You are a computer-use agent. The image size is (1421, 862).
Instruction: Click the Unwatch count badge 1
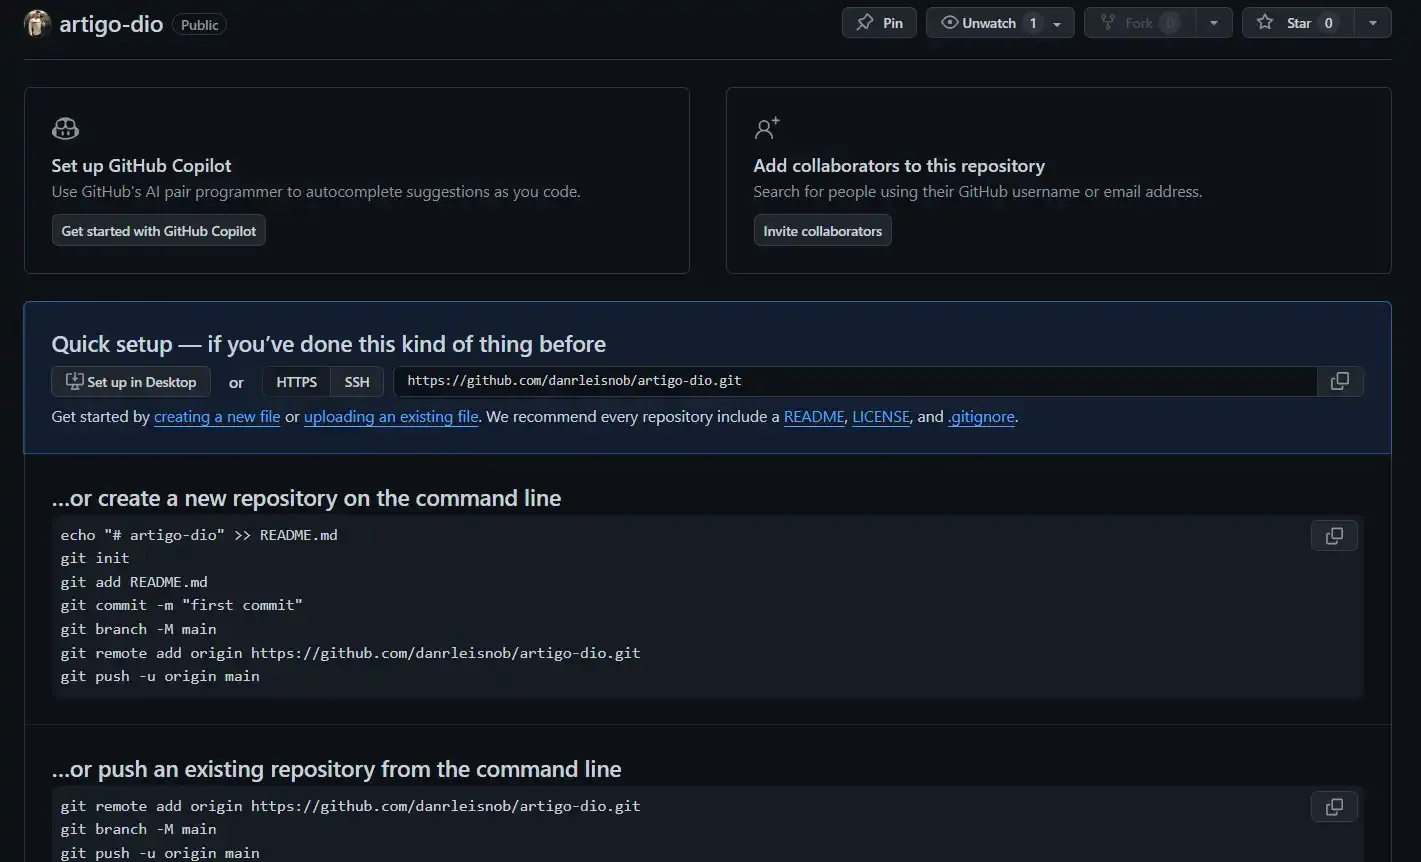coord(1033,23)
